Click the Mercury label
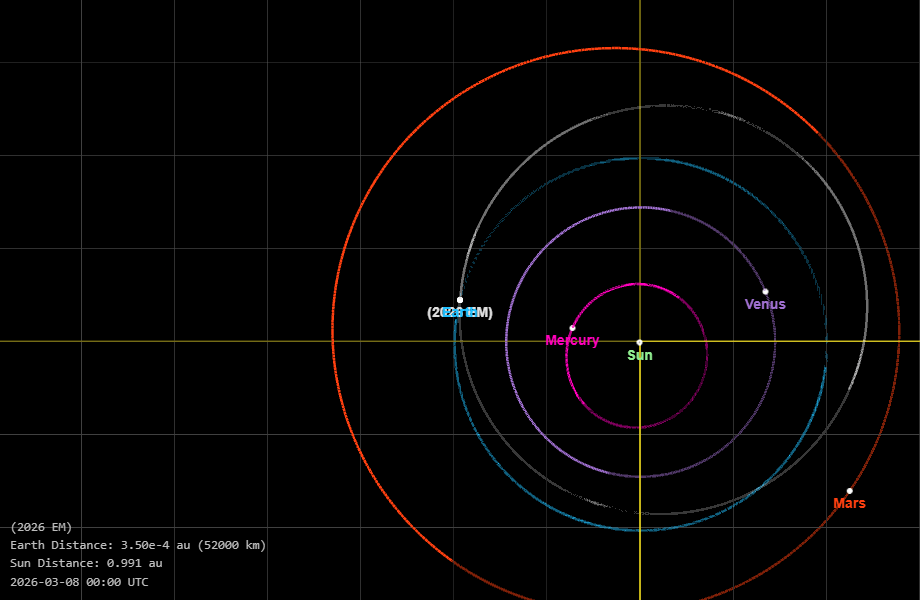Viewport: 920px width, 600px height. coord(572,340)
